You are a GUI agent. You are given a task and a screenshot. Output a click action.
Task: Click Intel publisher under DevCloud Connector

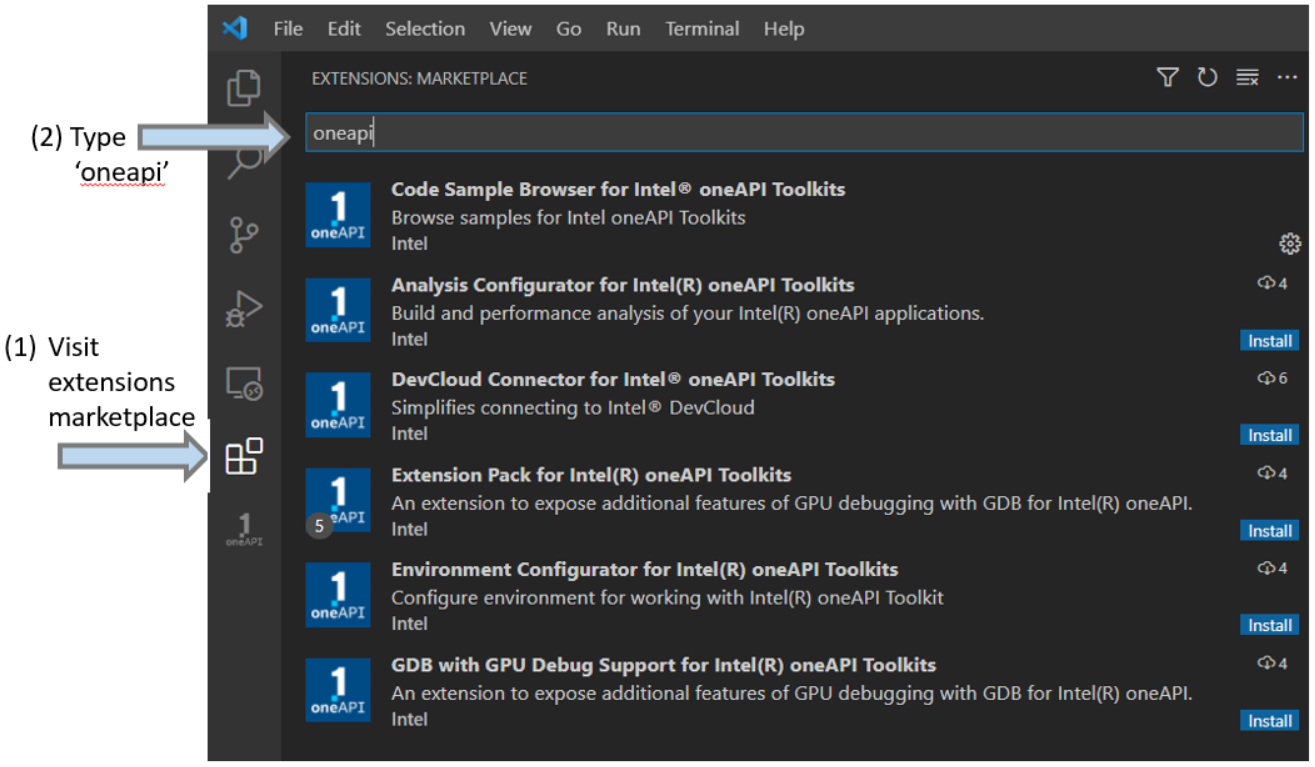(409, 434)
